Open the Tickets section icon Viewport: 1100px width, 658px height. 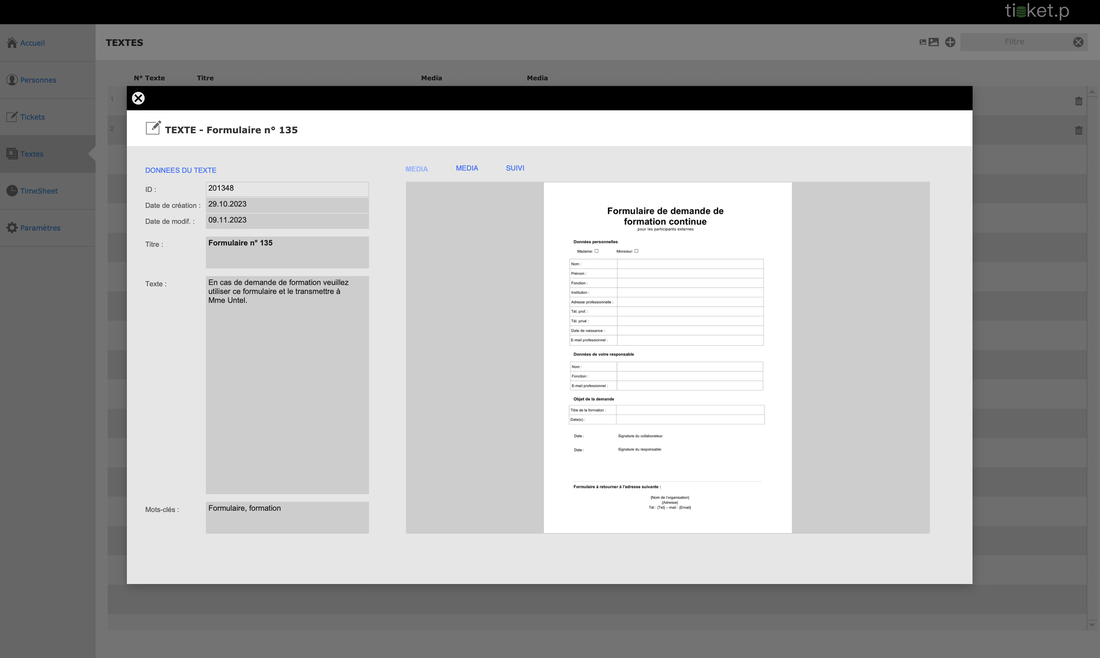(12, 117)
